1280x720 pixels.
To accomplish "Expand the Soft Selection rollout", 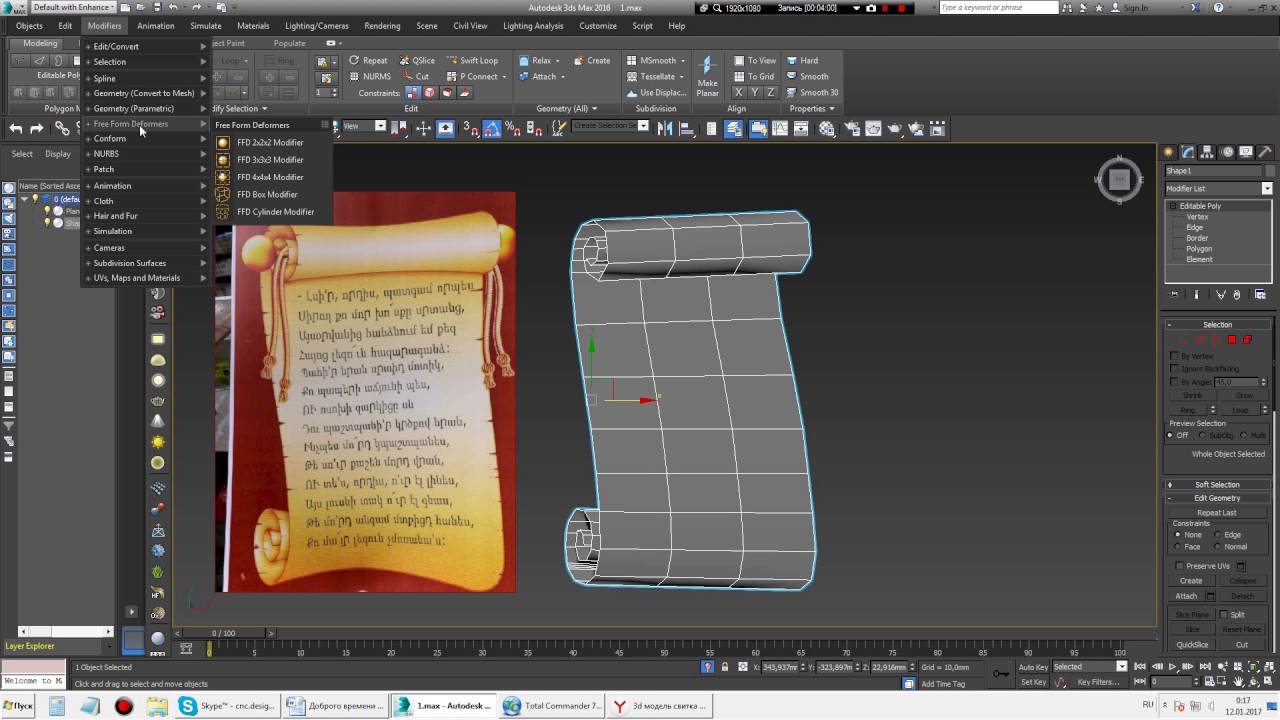I will [x=1218, y=485].
